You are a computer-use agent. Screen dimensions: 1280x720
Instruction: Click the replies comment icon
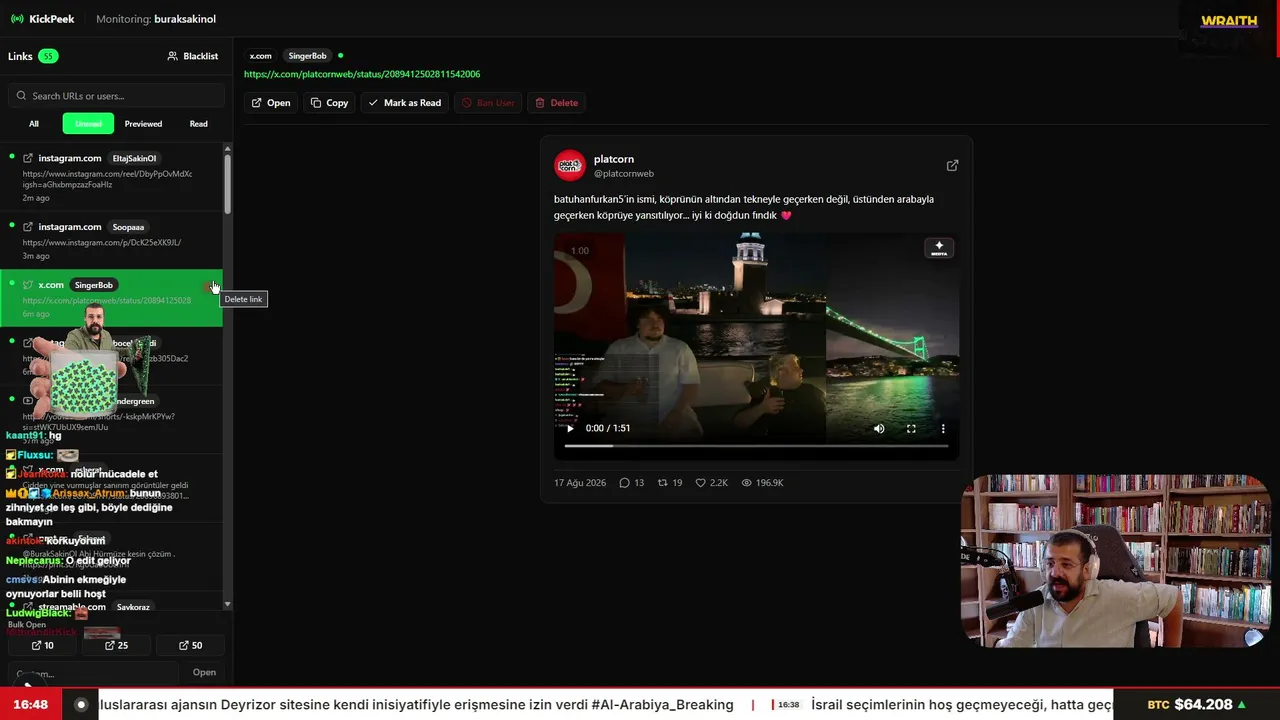pos(624,483)
